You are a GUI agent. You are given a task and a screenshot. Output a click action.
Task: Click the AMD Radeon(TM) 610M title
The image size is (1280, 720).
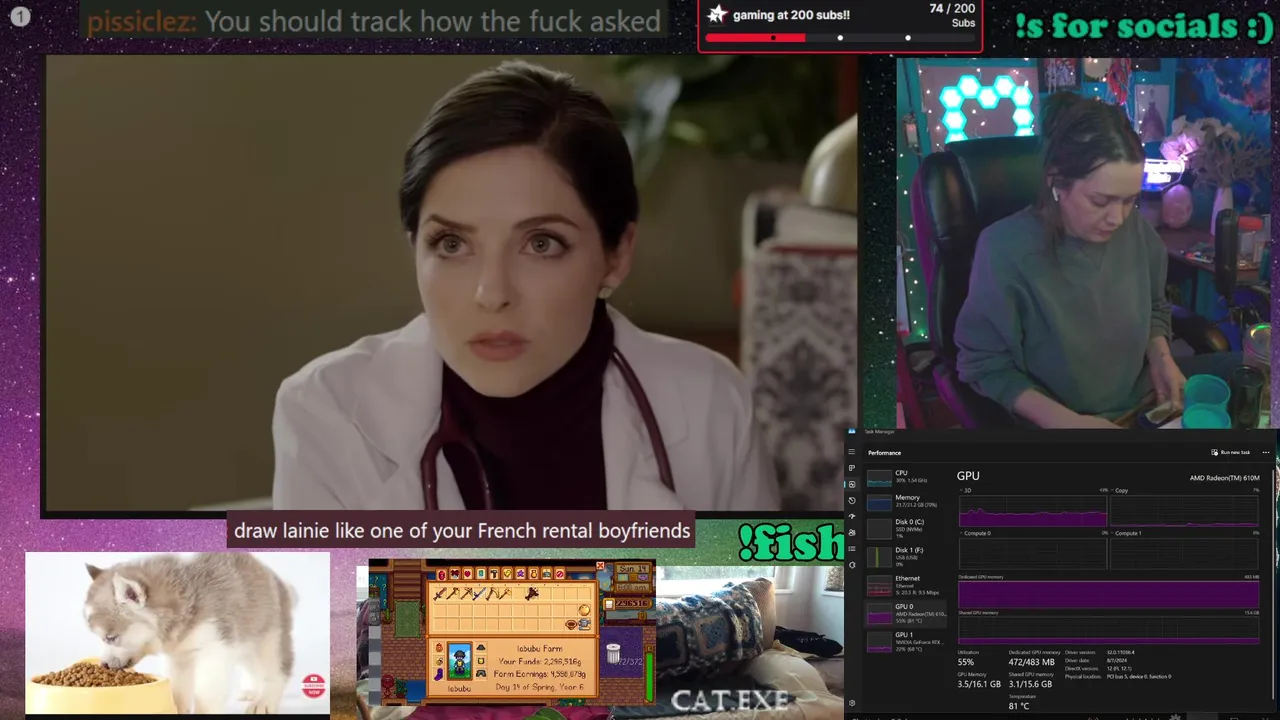coord(1225,478)
